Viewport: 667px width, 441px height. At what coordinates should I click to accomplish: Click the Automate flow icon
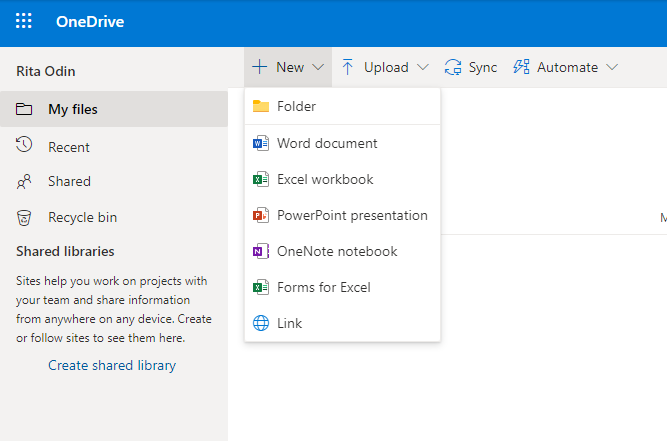(x=522, y=67)
